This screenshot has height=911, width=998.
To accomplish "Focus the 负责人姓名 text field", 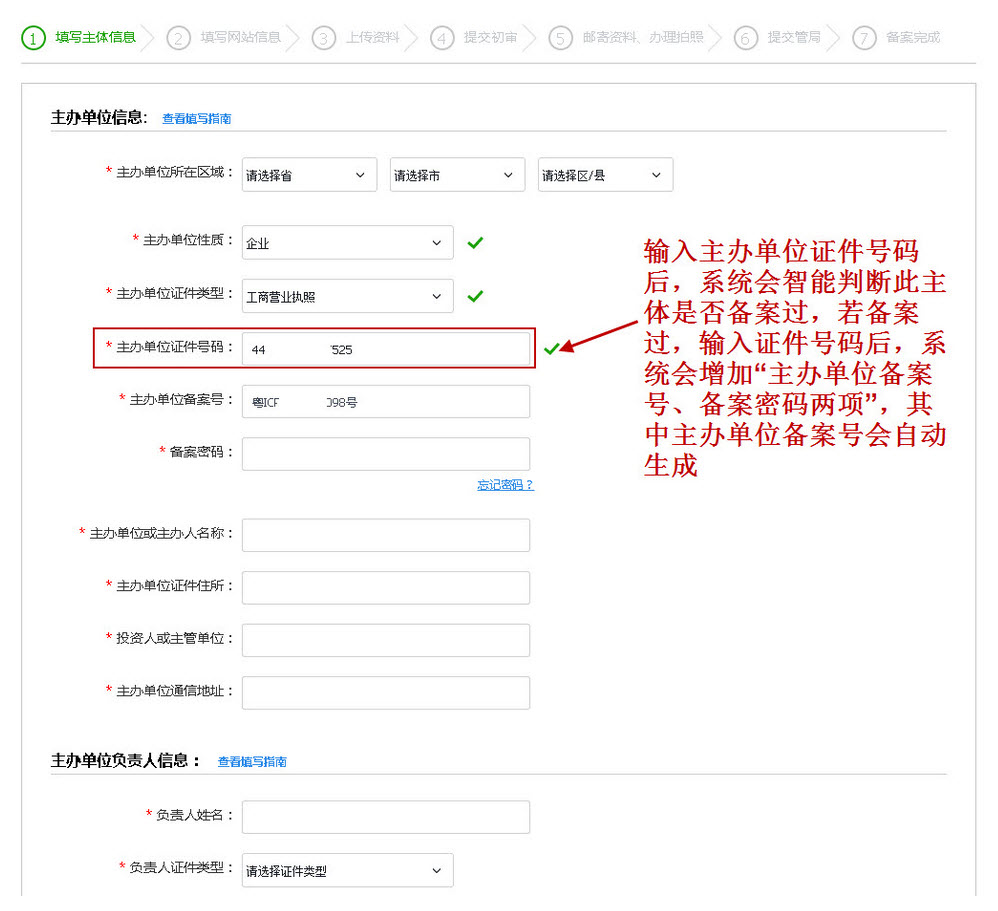I will (x=386, y=817).
